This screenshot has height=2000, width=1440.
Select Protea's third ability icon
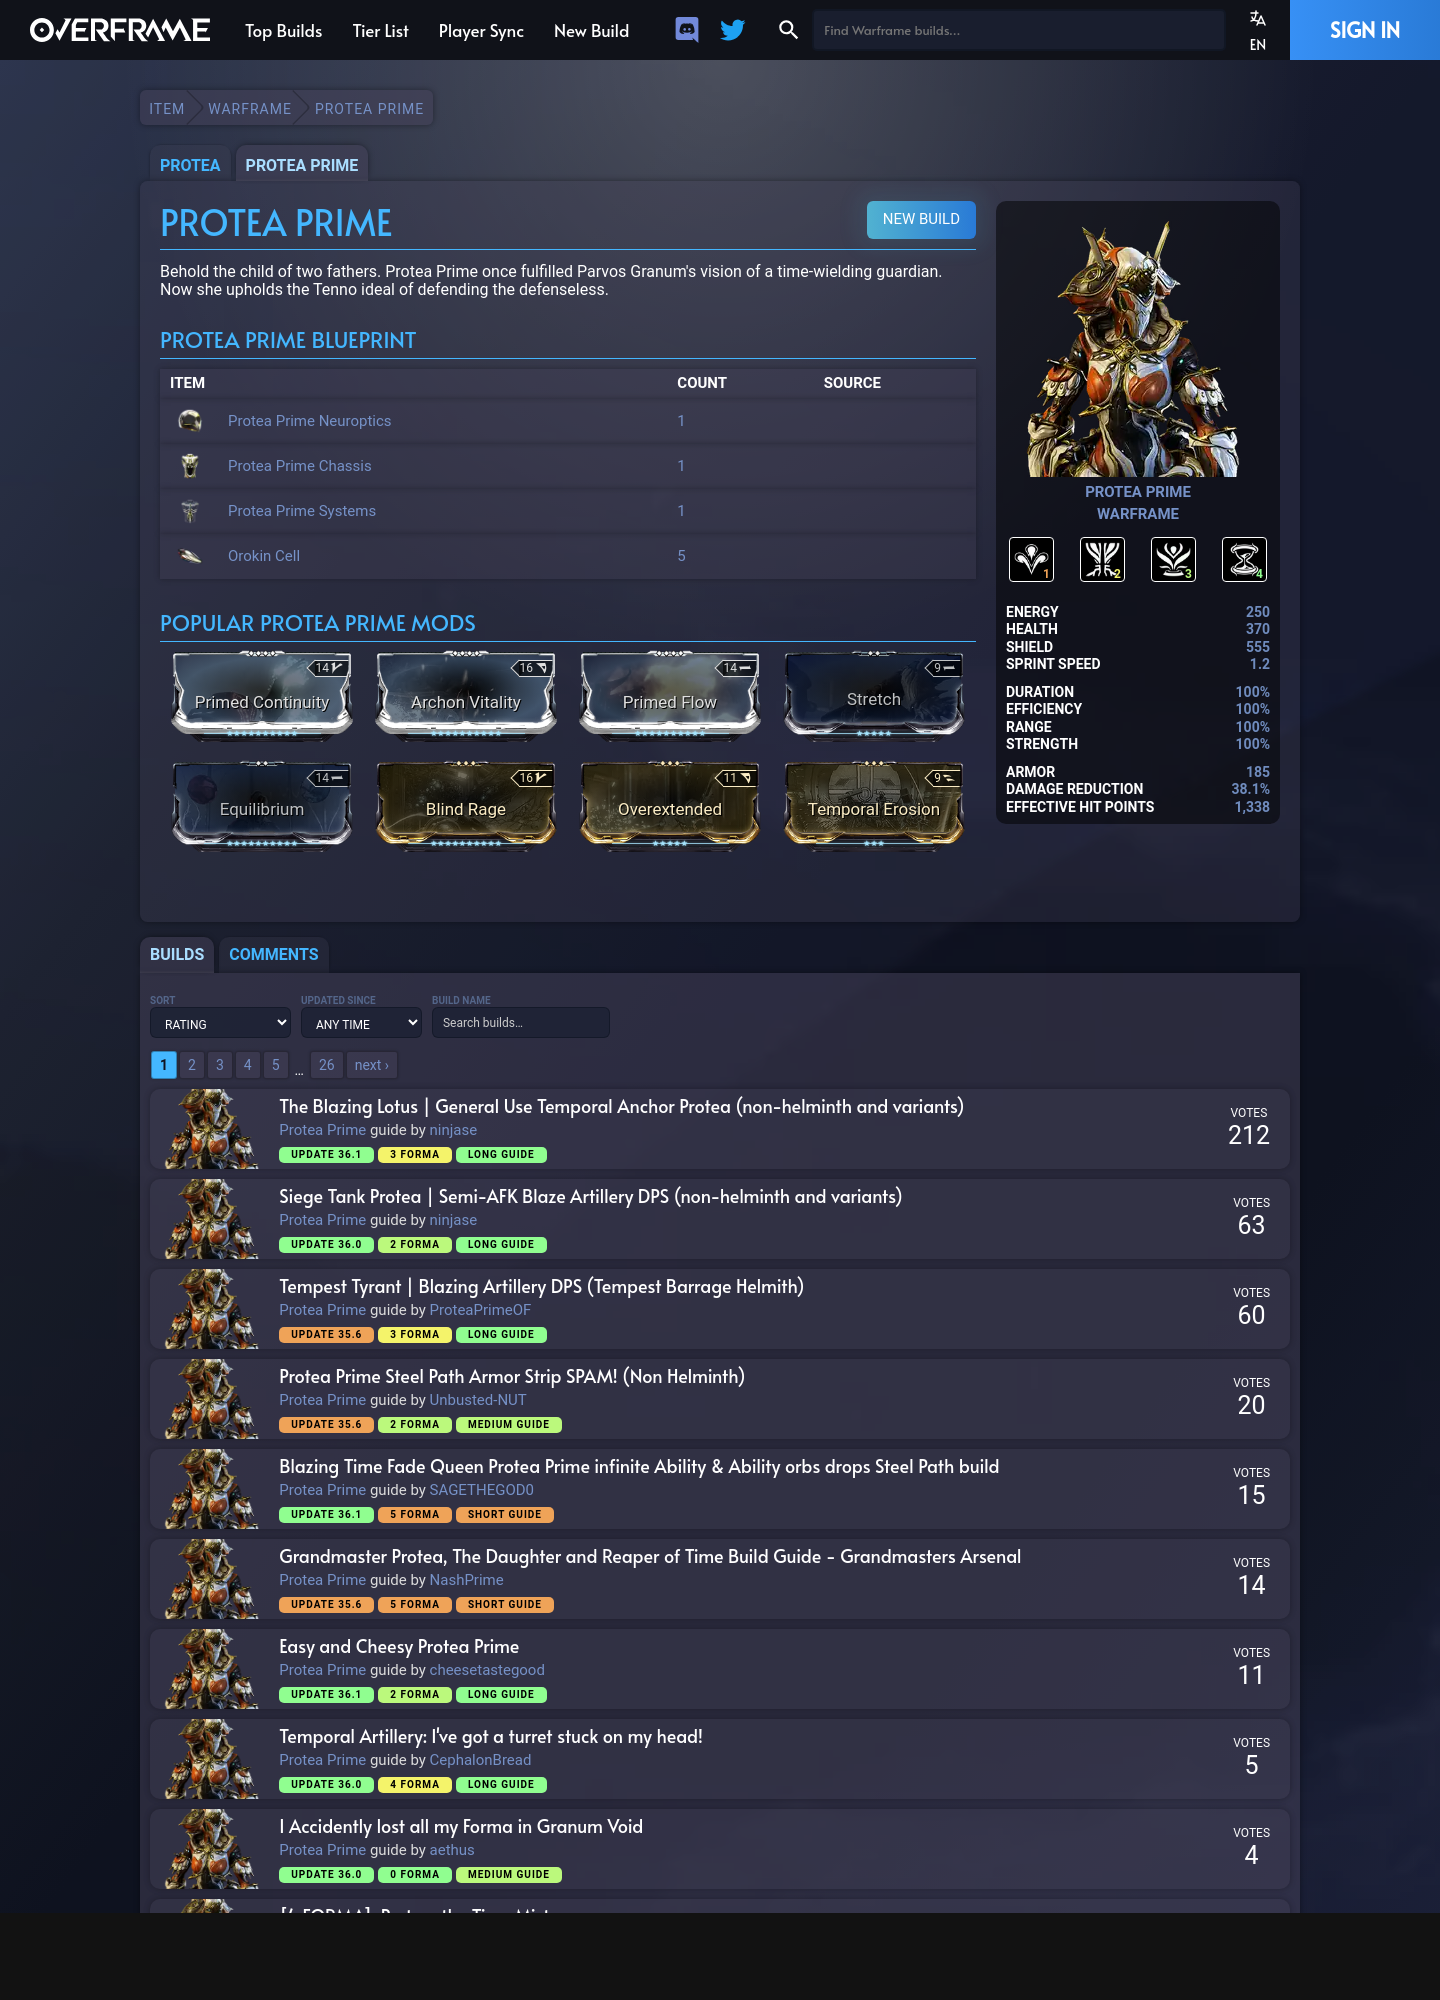pos(1173,559)
